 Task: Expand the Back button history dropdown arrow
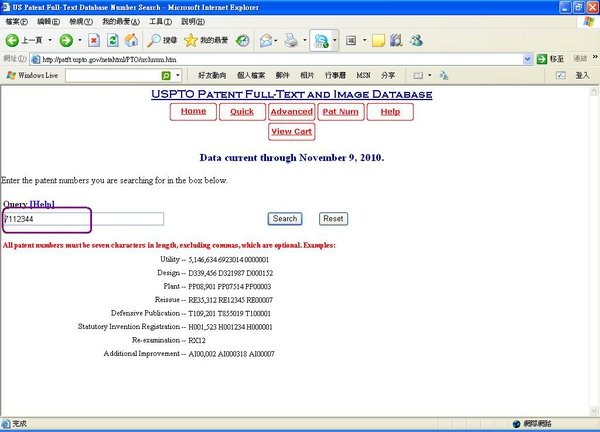point(50,40)
